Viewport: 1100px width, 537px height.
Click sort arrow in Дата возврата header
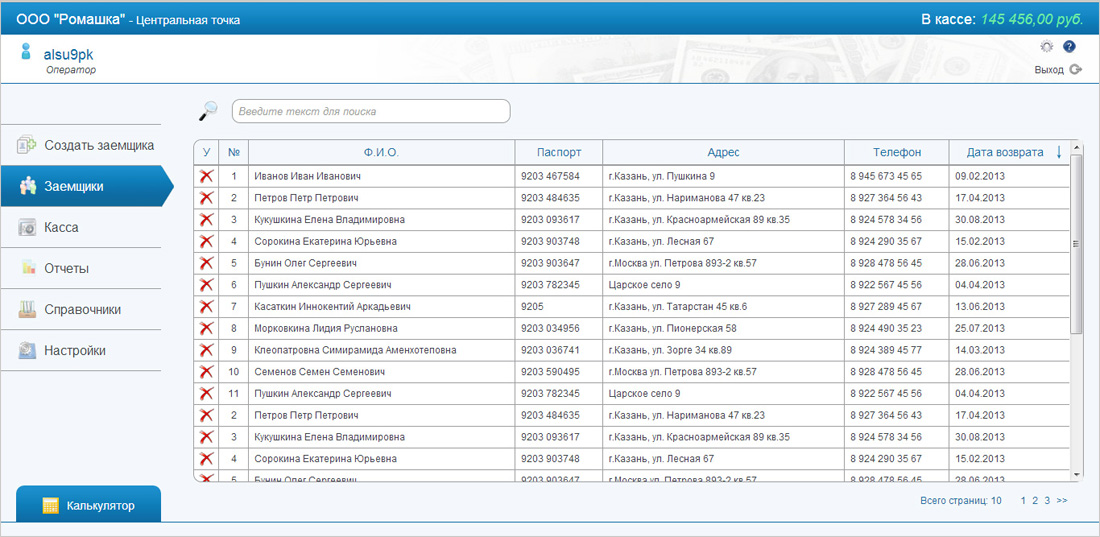[x=1059, y=152]
